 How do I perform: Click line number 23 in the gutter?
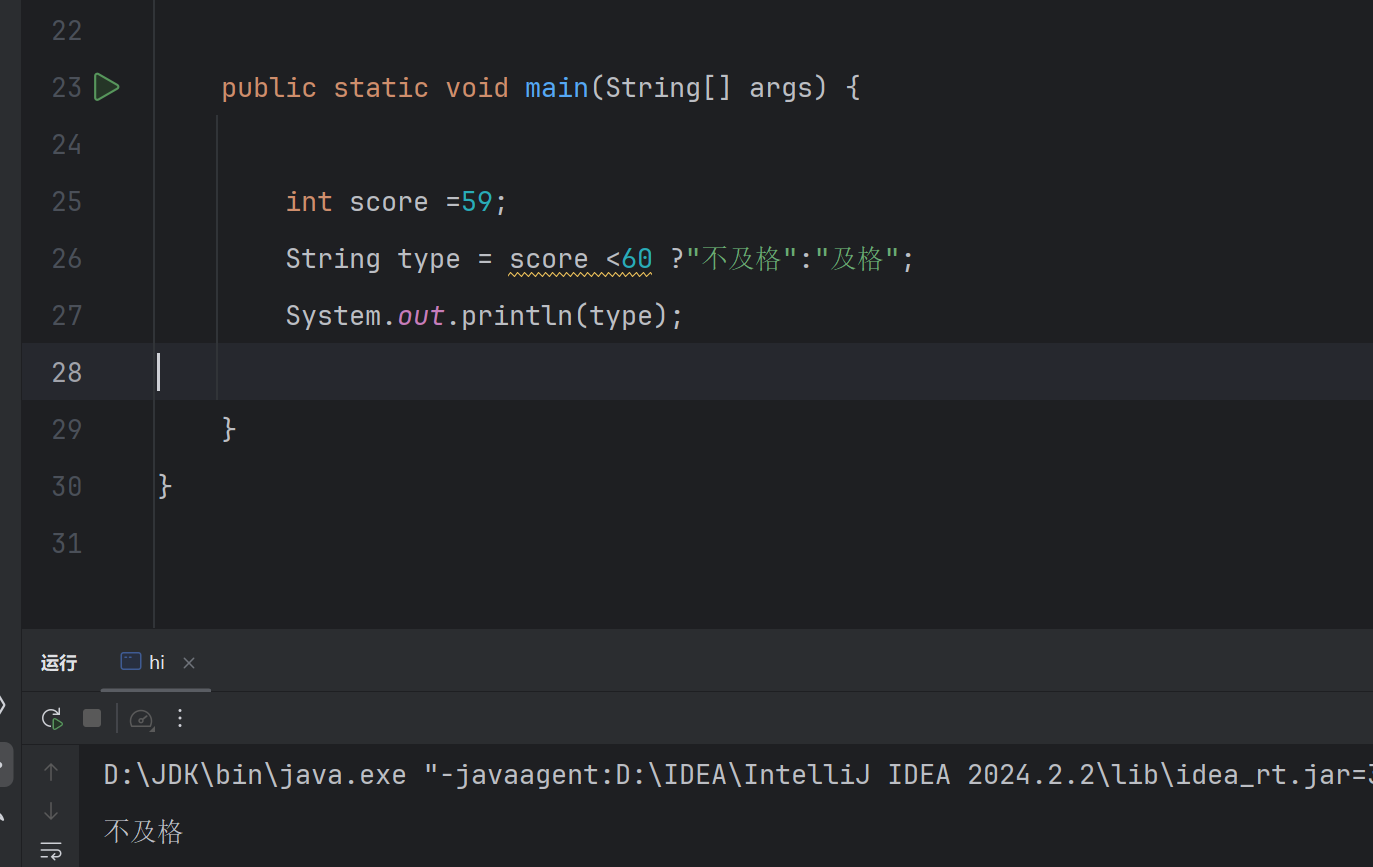(67, 88)
